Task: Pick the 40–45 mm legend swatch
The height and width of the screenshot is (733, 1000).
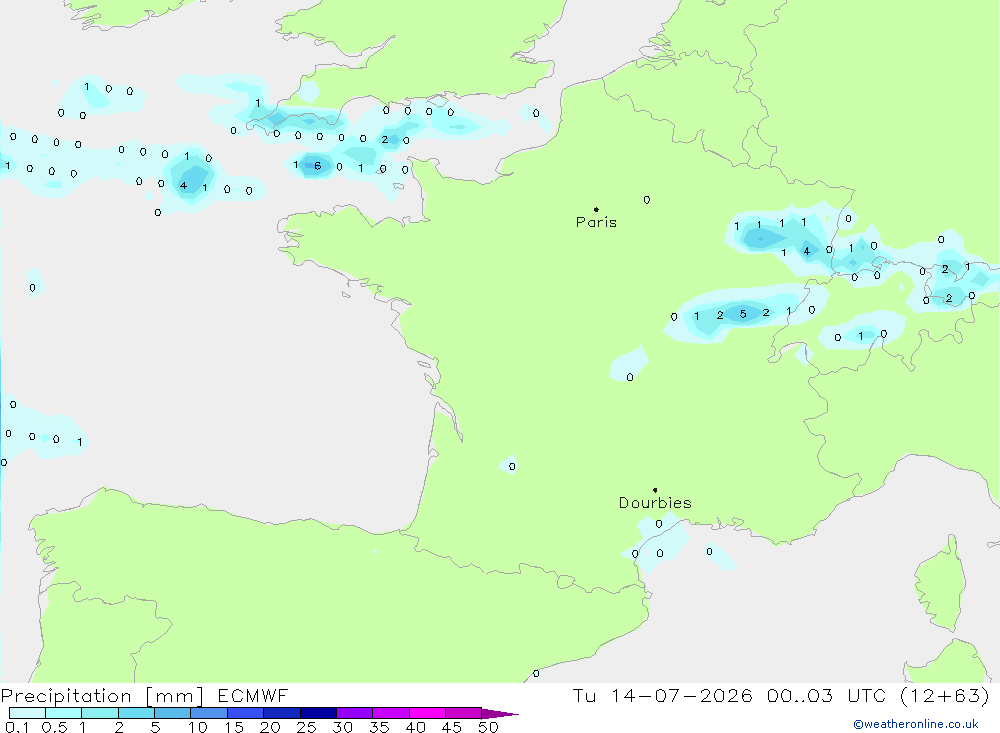Action: (427, 713)
